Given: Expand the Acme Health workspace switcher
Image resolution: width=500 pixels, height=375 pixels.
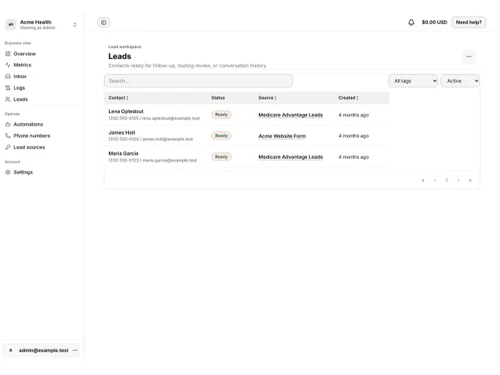Looking at the screenshot, I should 75,24.
